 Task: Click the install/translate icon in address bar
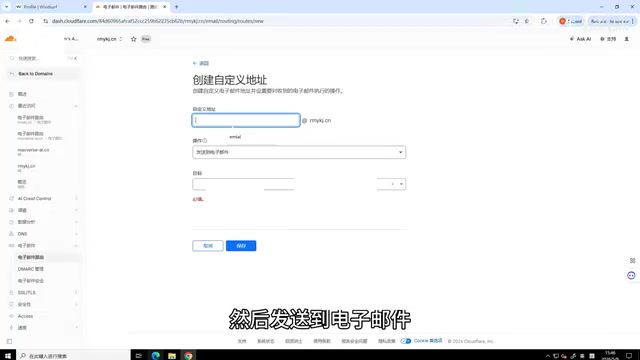tap(516, 21)
